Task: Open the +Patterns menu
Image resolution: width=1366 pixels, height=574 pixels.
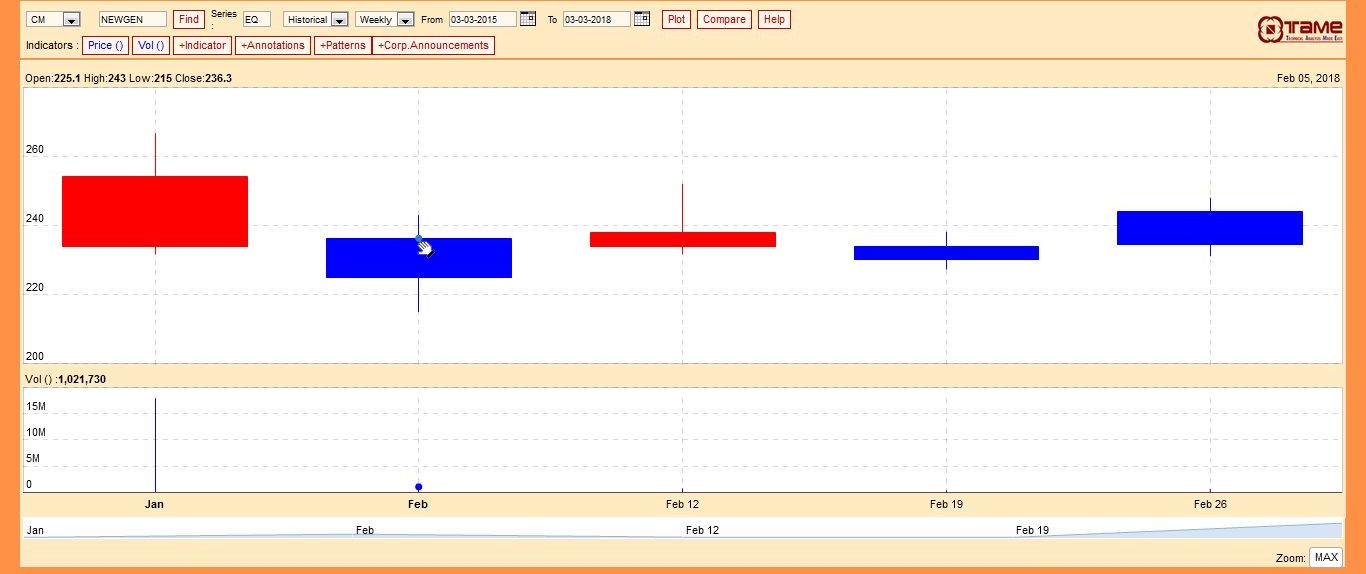Action: [343, 46]
